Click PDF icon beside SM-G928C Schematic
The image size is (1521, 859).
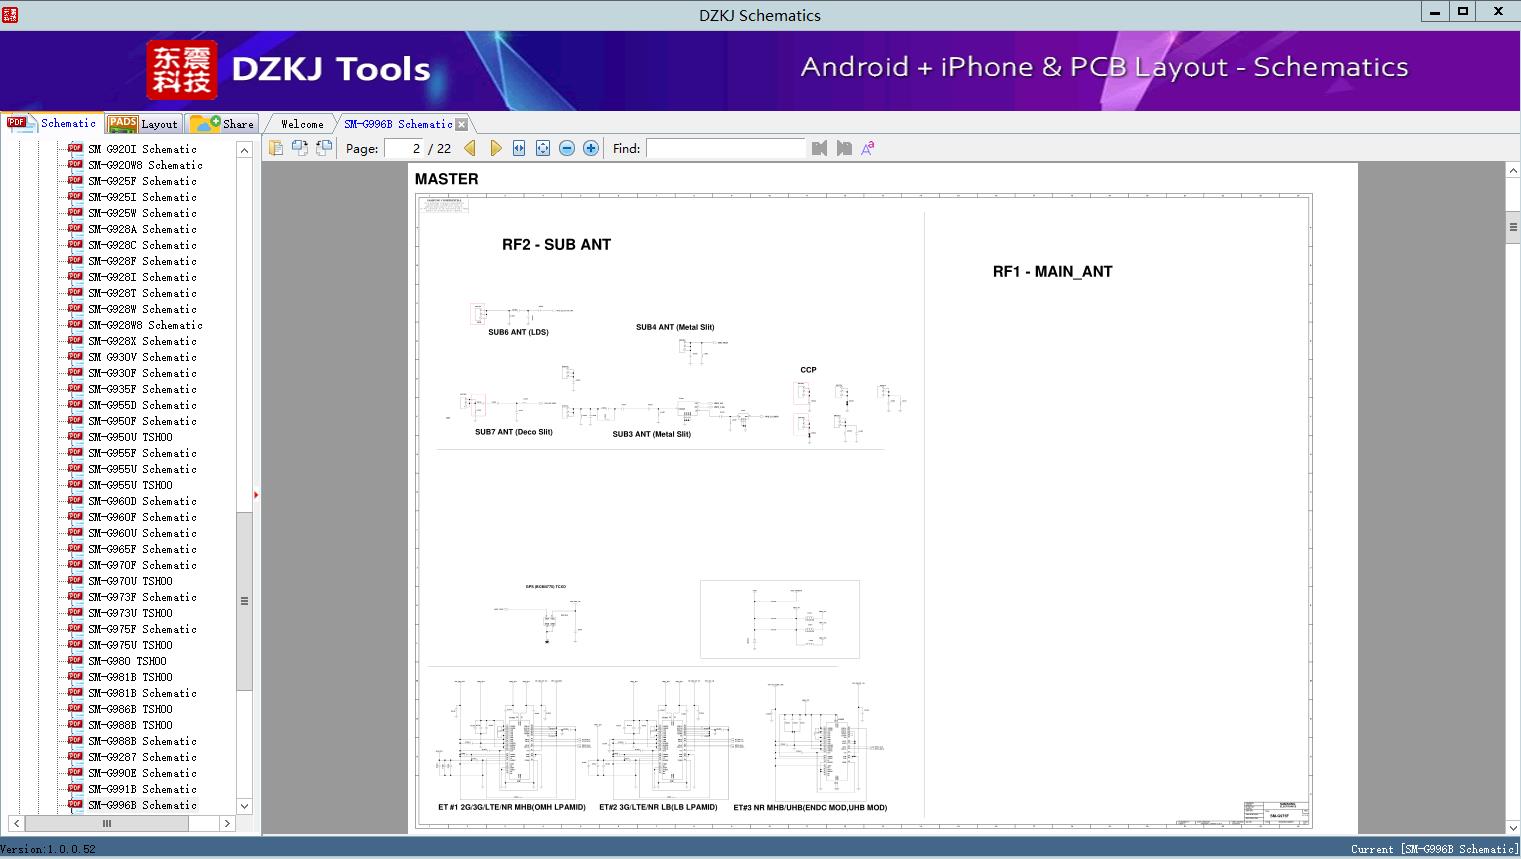pos(75,244)
